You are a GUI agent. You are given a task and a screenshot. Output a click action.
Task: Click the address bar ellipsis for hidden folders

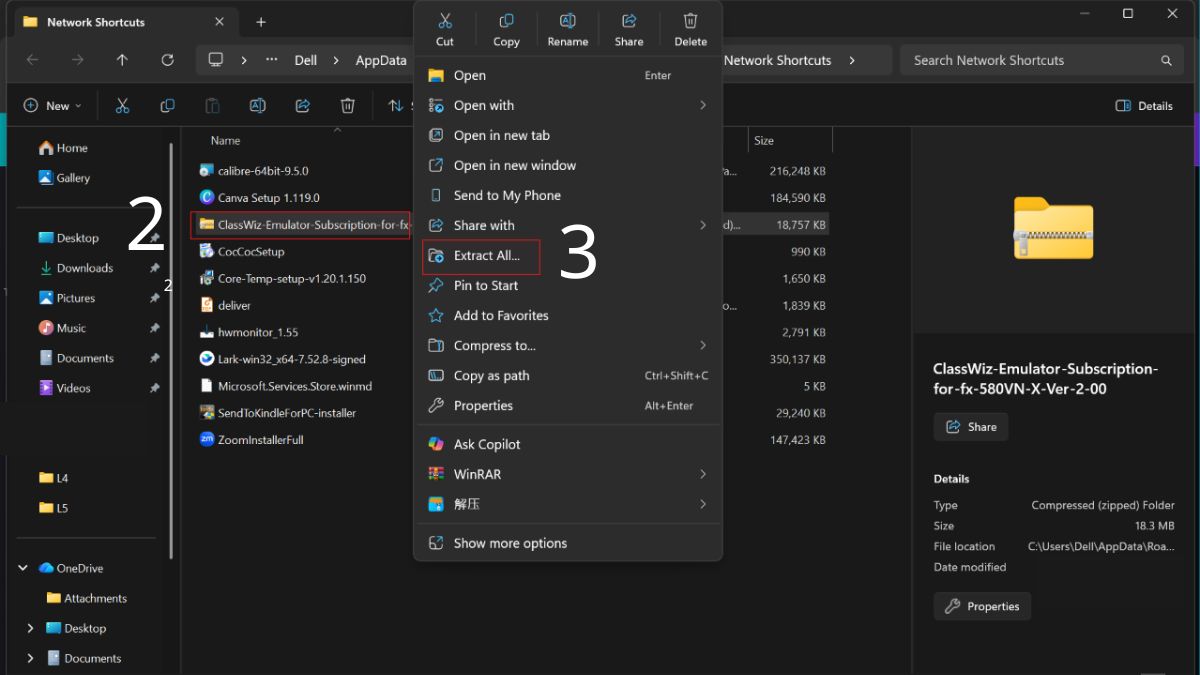[272, 60]
